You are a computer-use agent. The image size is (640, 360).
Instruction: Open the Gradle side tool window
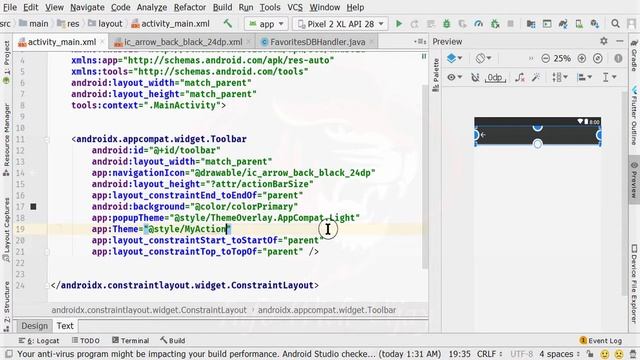click(x=634, y=55)
